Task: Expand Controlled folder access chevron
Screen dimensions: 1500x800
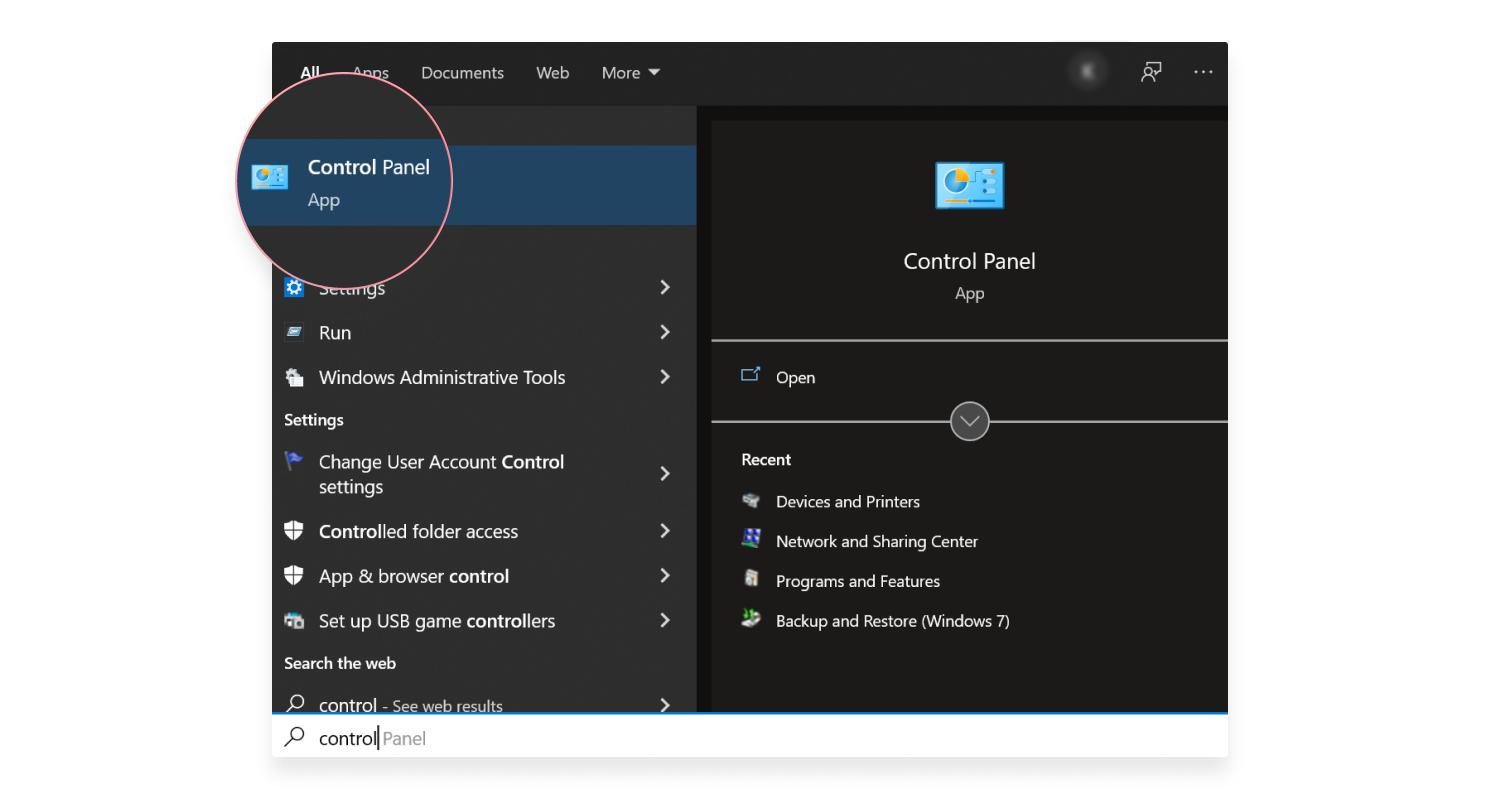Action: coord(665,531)
